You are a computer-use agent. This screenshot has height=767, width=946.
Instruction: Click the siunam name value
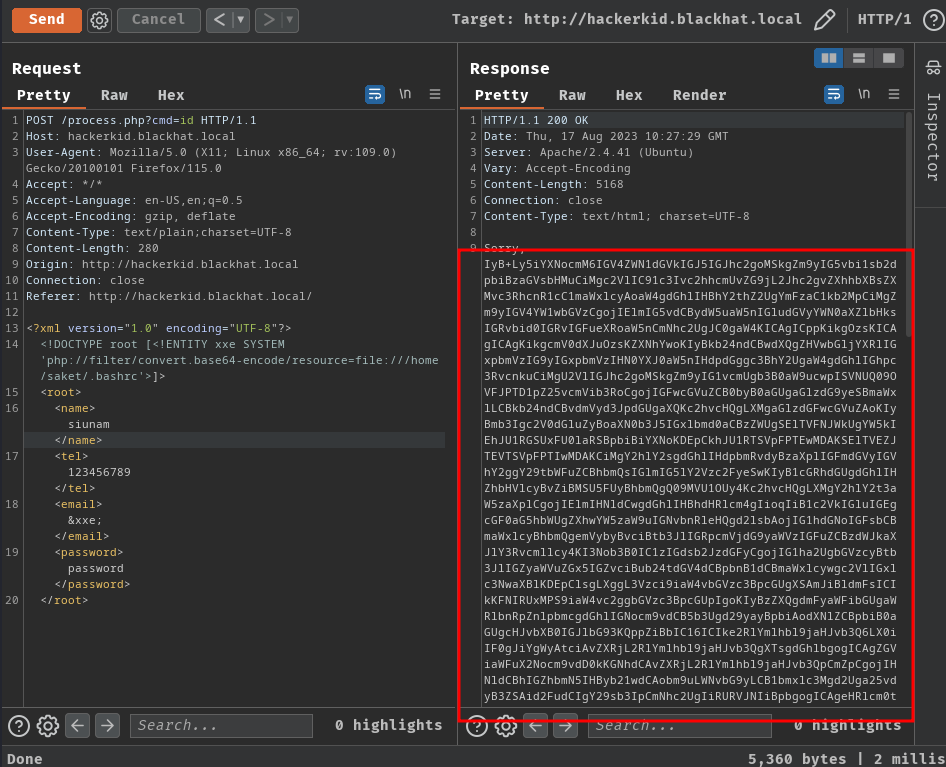(89, 424)
